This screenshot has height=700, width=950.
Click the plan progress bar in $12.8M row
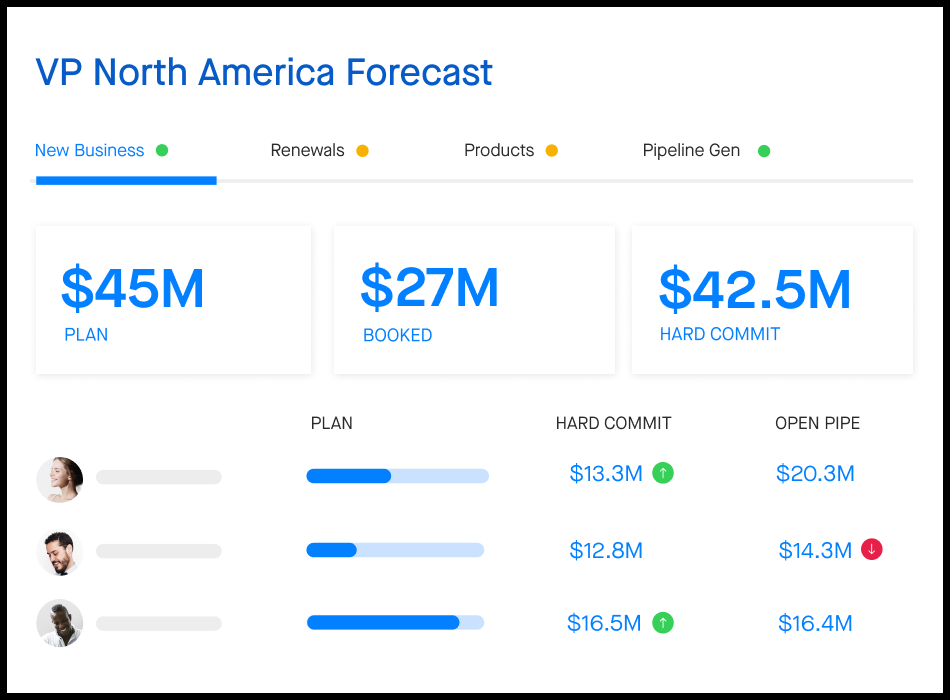coord(395,550)
